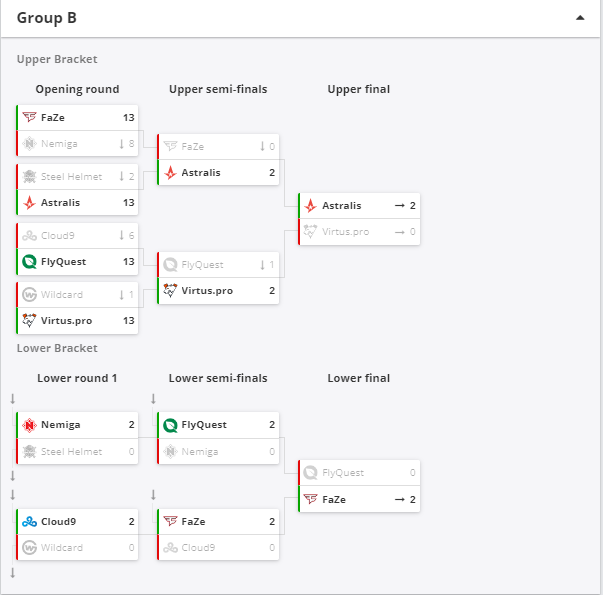Click the Nemiga logo in lower round 1
Image resolution: width=603 pixels, height=595 pixels.
29,425
